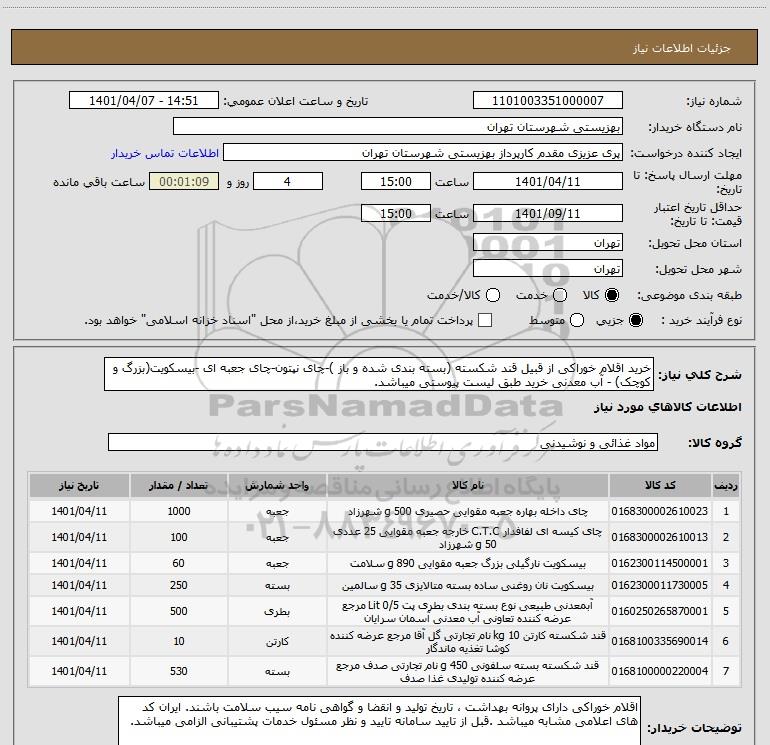Screen dimensions: 770x745
Task: Click product code 0162300114500001
Action: [660, 563]
